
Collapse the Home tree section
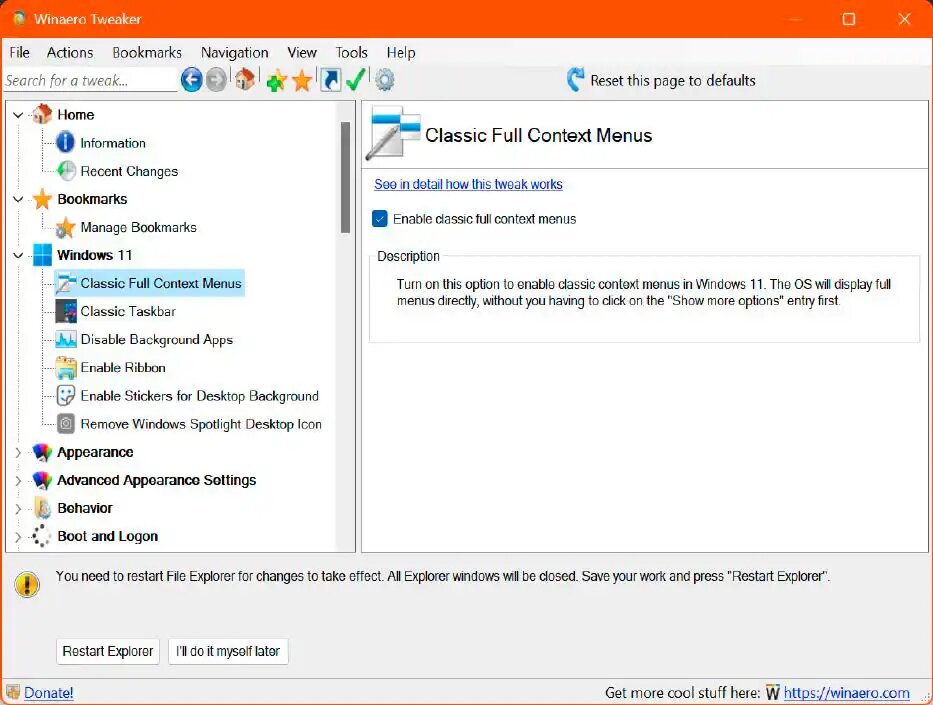point(18,115)
